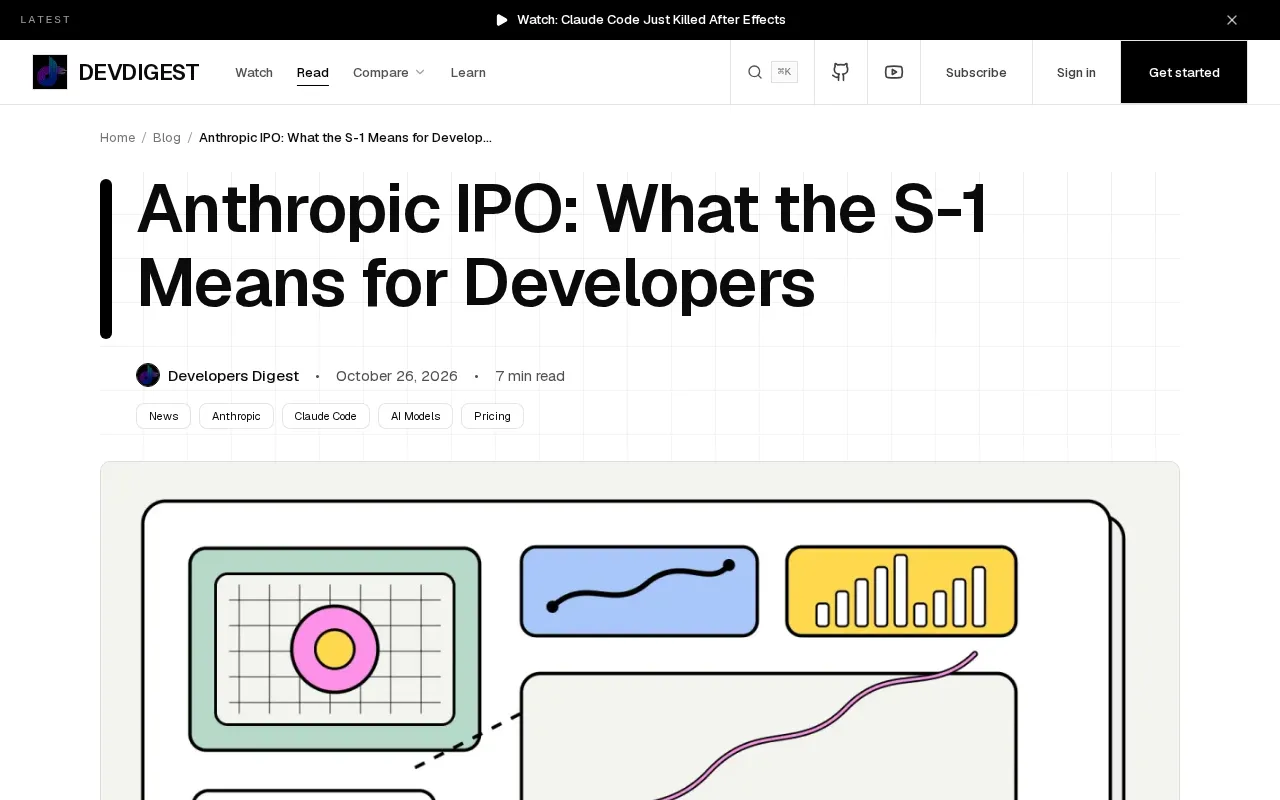
Task: Open the Watch nav item
Action: [254, 72]
